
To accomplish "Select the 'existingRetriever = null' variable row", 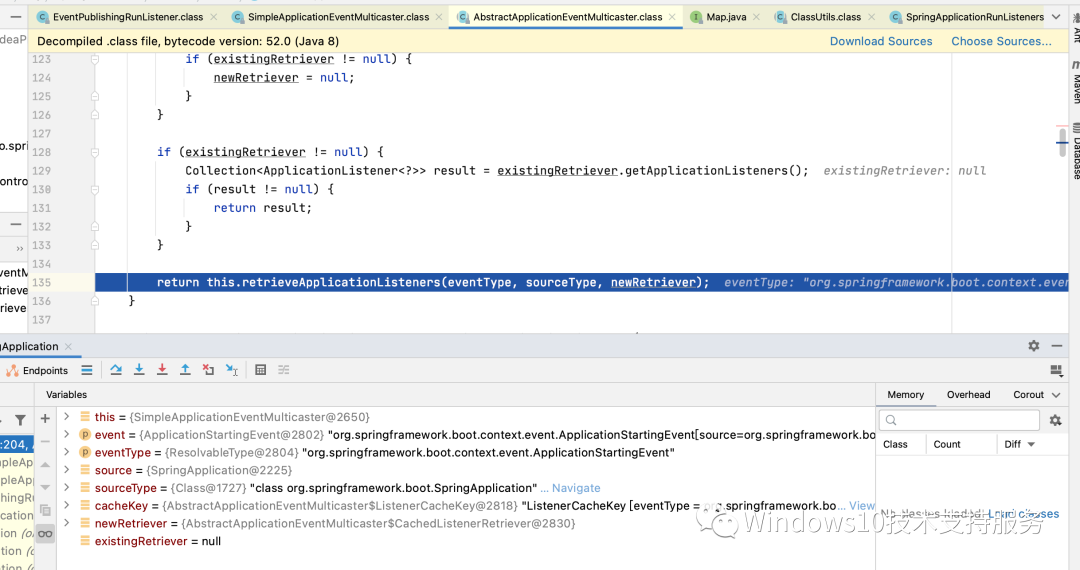I will point(466,541).
